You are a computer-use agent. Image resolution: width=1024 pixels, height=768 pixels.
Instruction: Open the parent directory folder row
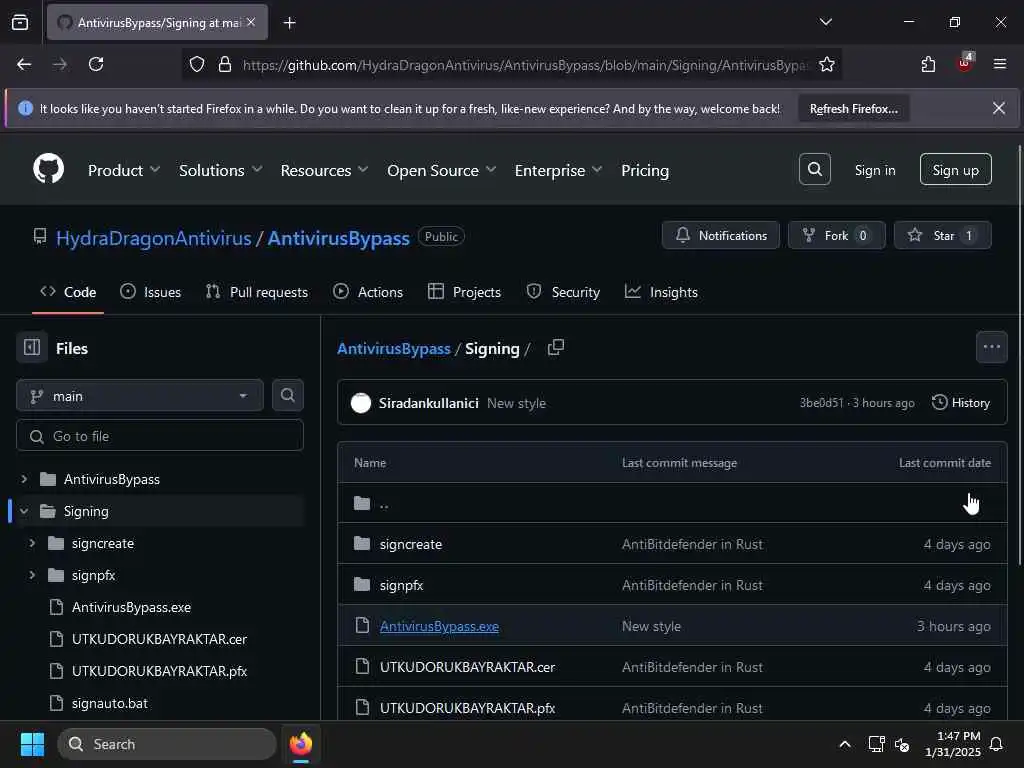[672, 503]
